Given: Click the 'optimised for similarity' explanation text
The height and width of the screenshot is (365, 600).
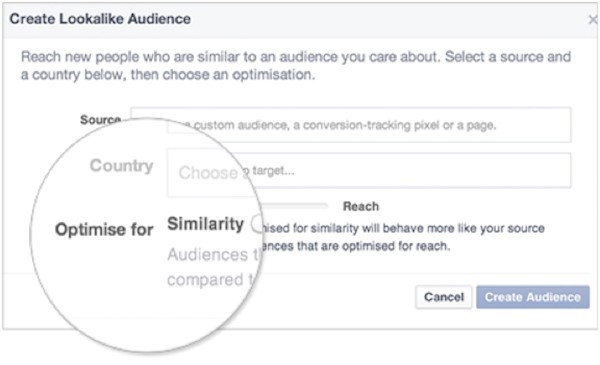Looking at the screenshot, I should pos(404,228).
